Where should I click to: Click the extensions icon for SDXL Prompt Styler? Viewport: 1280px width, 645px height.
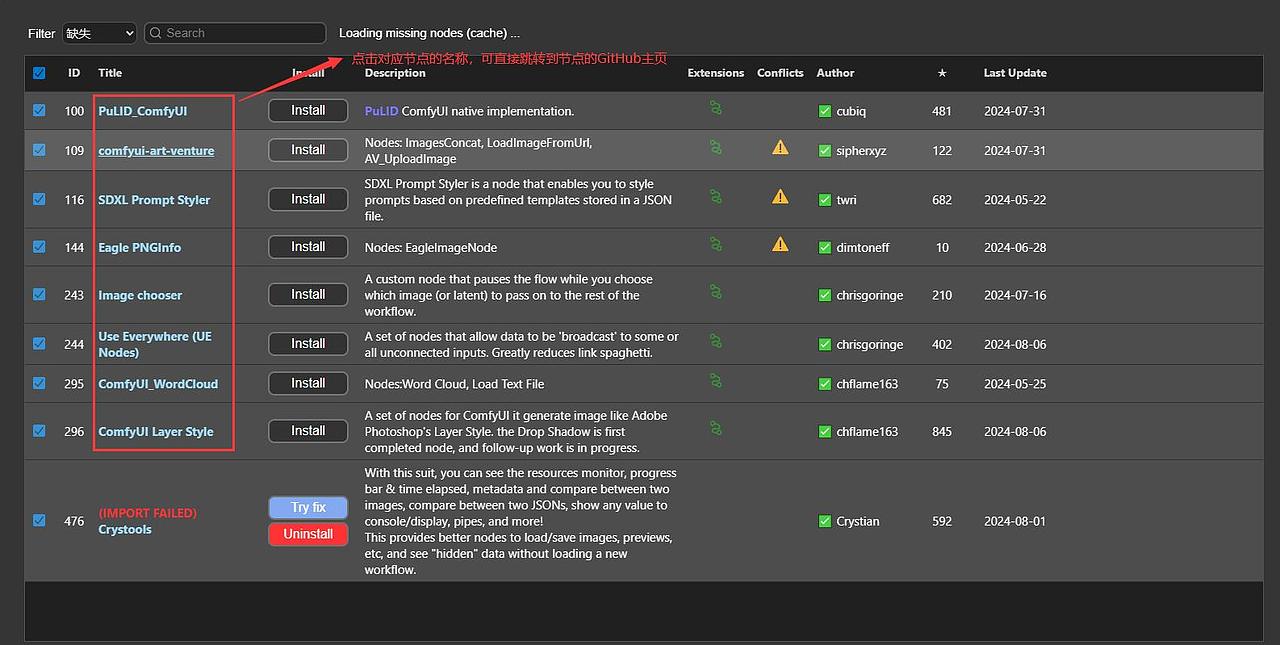pyautogui.click(x=716, y=197)
